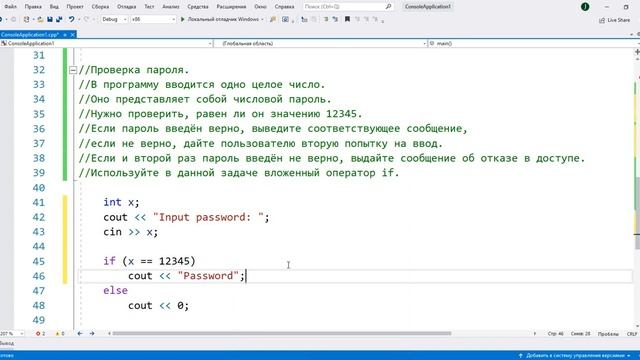Click on the "int x;" line

121,202
